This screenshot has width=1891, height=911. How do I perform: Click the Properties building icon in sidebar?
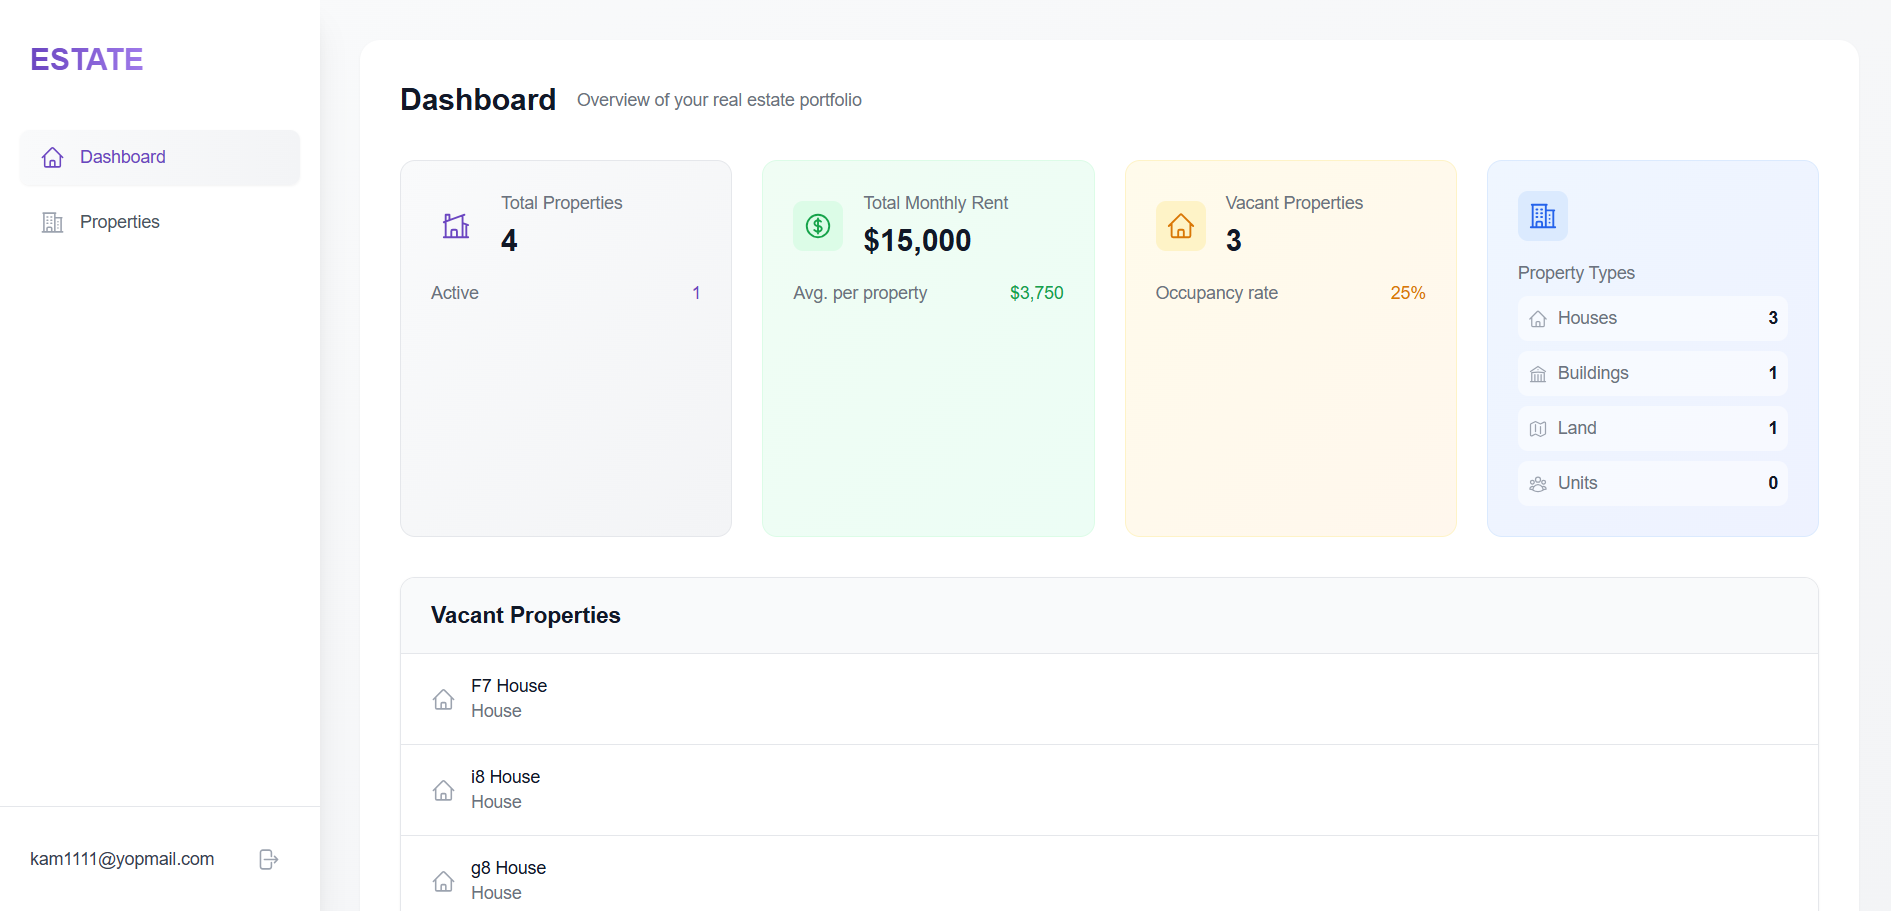pos(53,222)
